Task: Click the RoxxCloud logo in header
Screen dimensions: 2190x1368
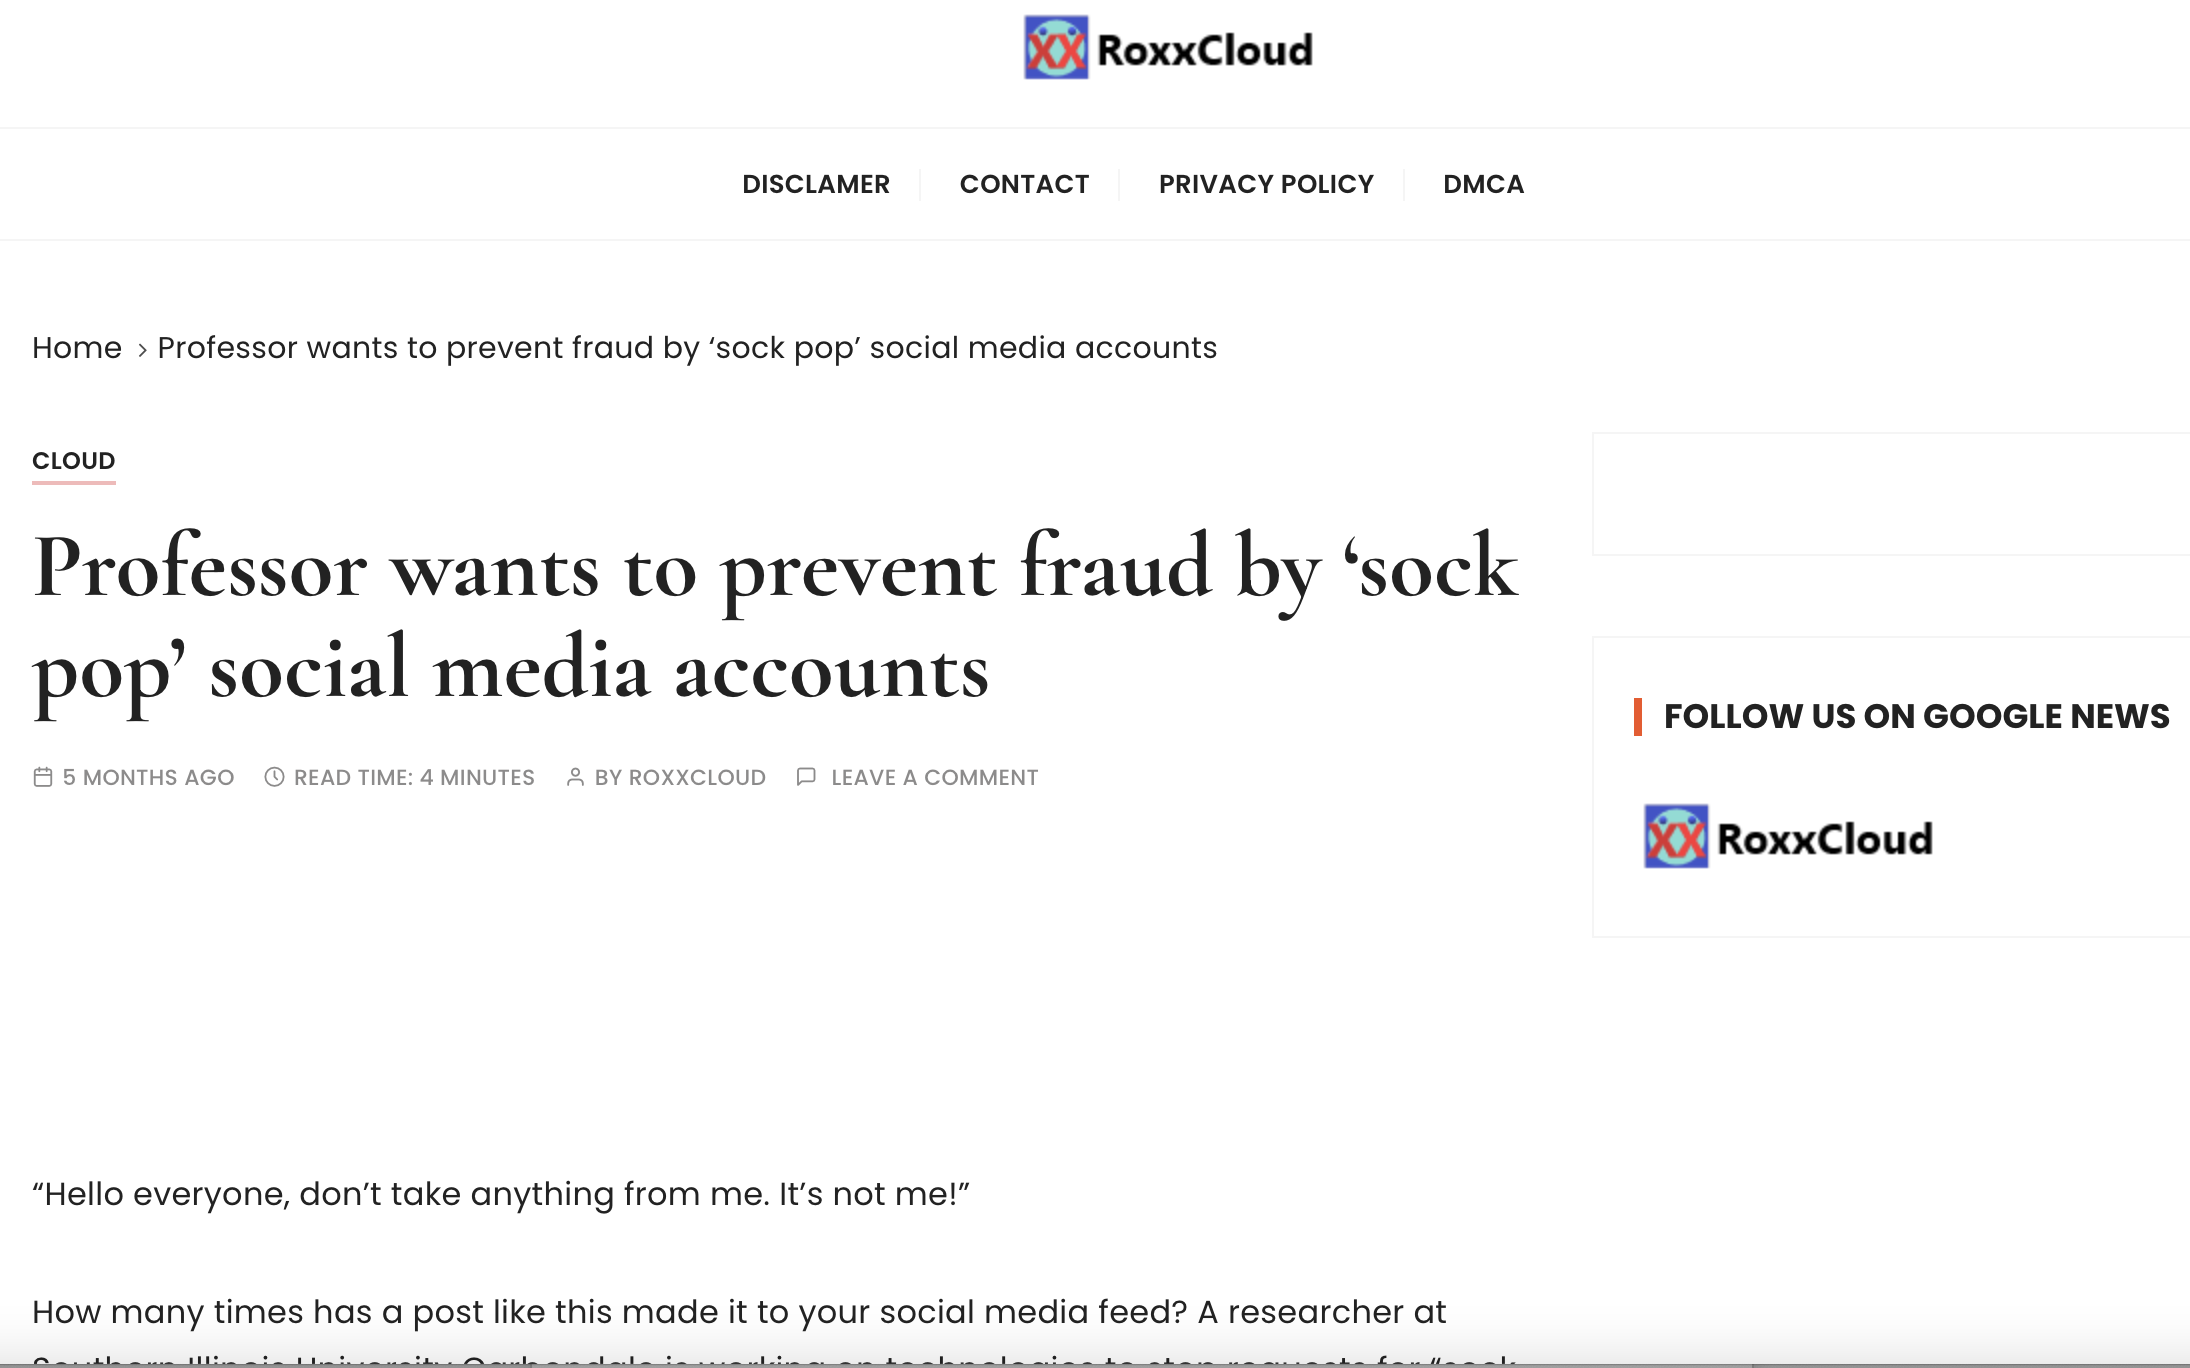Action: tap(1168, 48)
